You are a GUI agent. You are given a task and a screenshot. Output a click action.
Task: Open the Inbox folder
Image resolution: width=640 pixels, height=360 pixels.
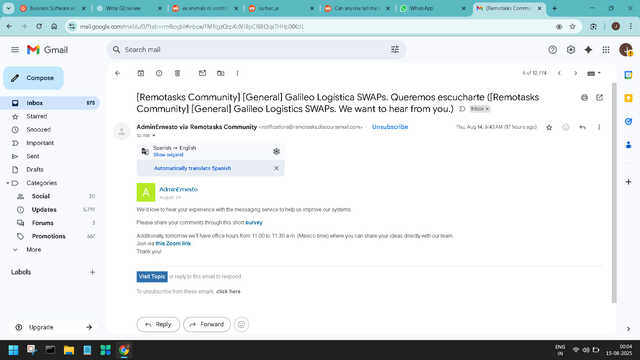[x=50, y=103]
